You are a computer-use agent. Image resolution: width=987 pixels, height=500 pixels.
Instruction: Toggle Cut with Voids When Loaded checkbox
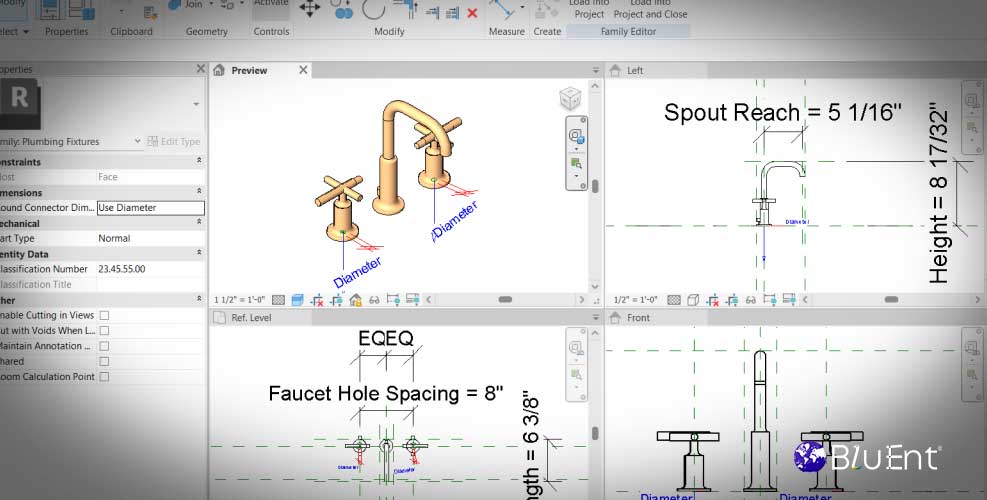104,331
